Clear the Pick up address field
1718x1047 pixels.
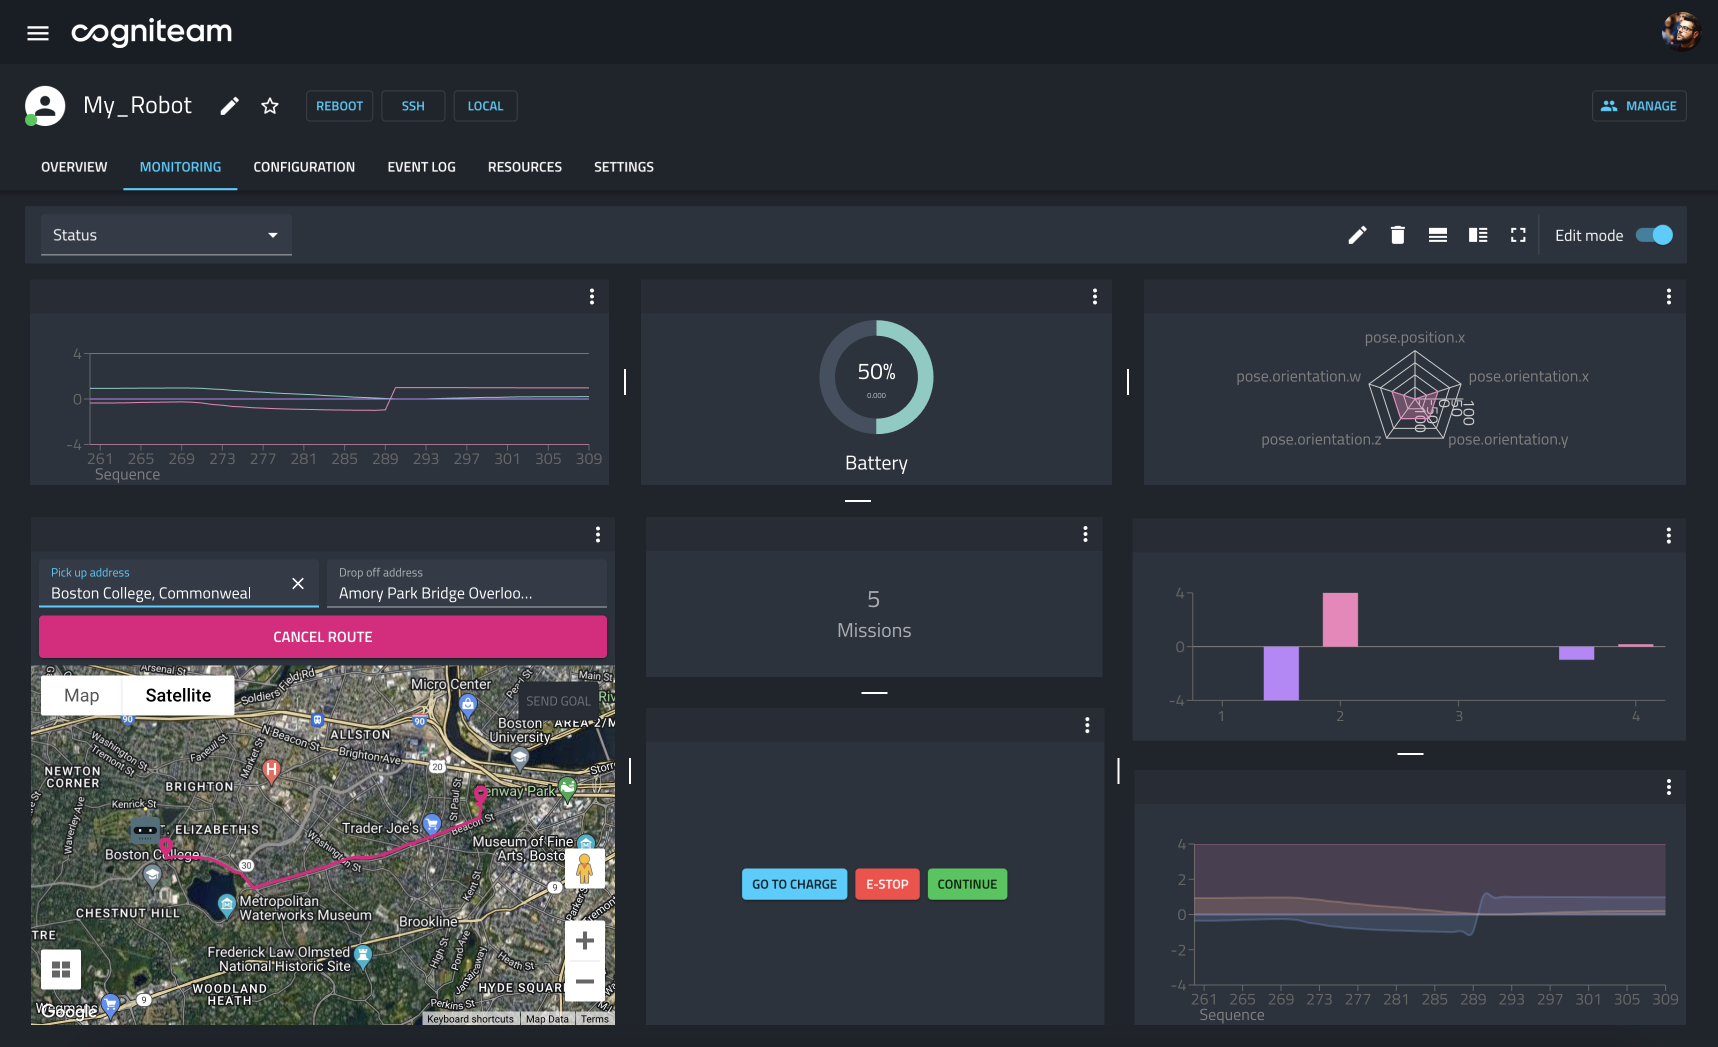(298, 583)
